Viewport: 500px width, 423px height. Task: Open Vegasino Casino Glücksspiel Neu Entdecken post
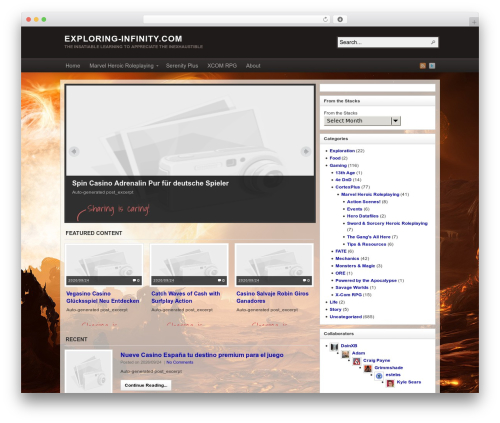(x=103, y=297)
